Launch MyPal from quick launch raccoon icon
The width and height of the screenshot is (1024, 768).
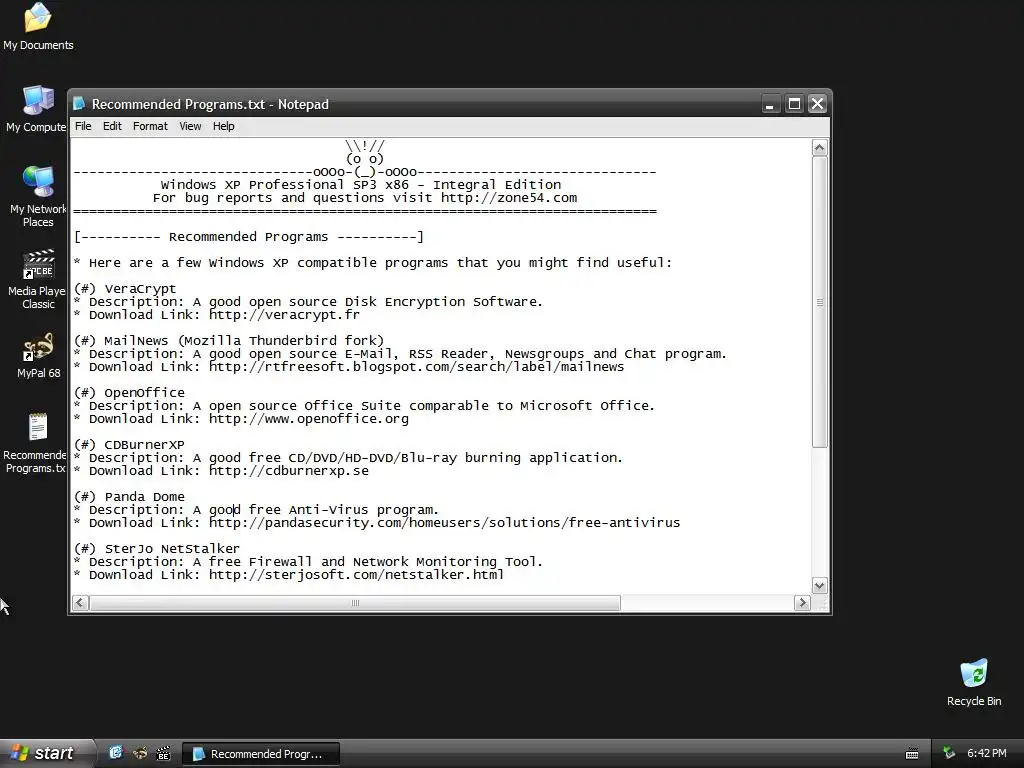[x=139, y=753]
